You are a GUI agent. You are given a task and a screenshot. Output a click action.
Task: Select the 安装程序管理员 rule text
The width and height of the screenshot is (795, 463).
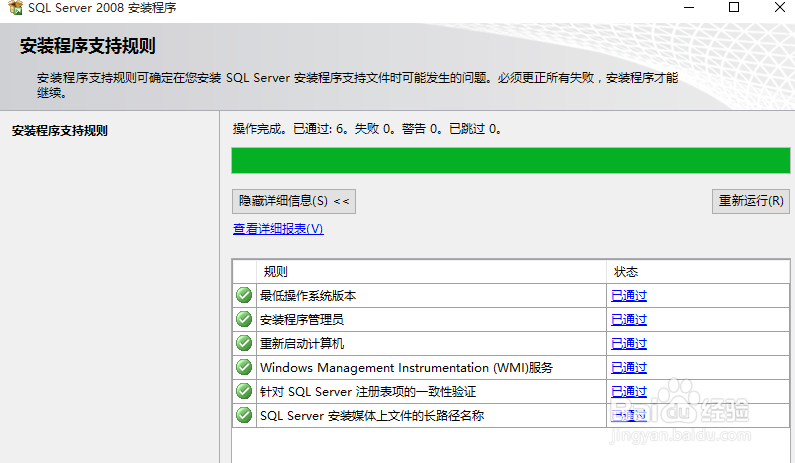(x=302, y=319)
